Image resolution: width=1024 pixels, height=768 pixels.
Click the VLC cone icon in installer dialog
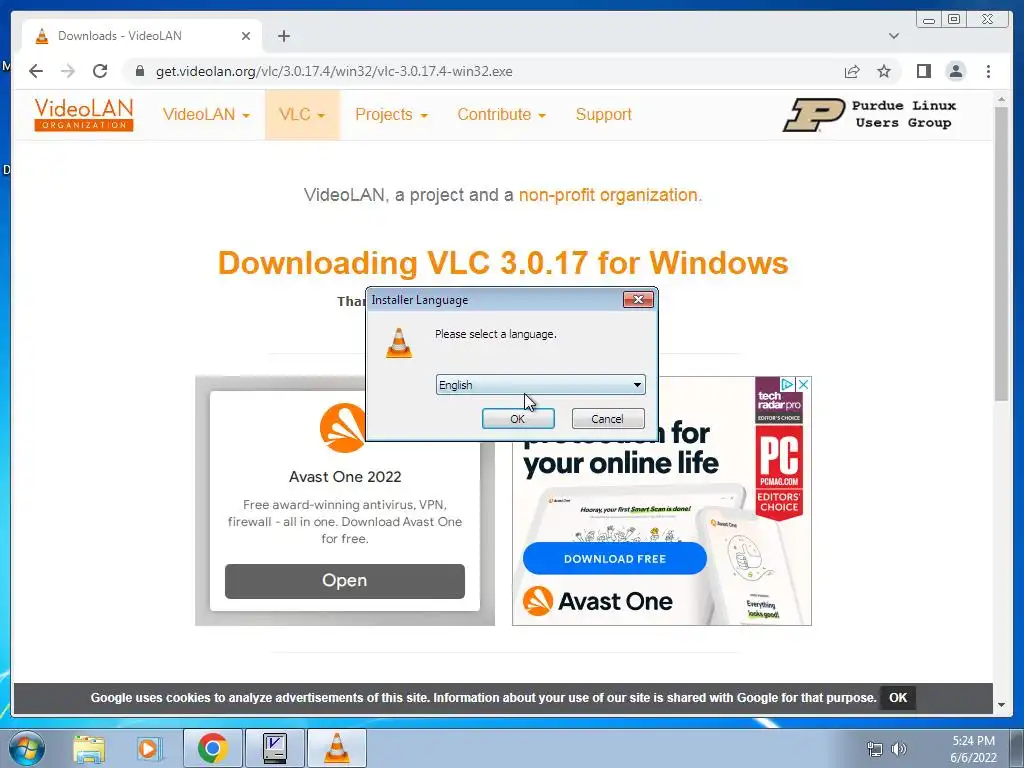pyautogui.click(x=399, y=343)
